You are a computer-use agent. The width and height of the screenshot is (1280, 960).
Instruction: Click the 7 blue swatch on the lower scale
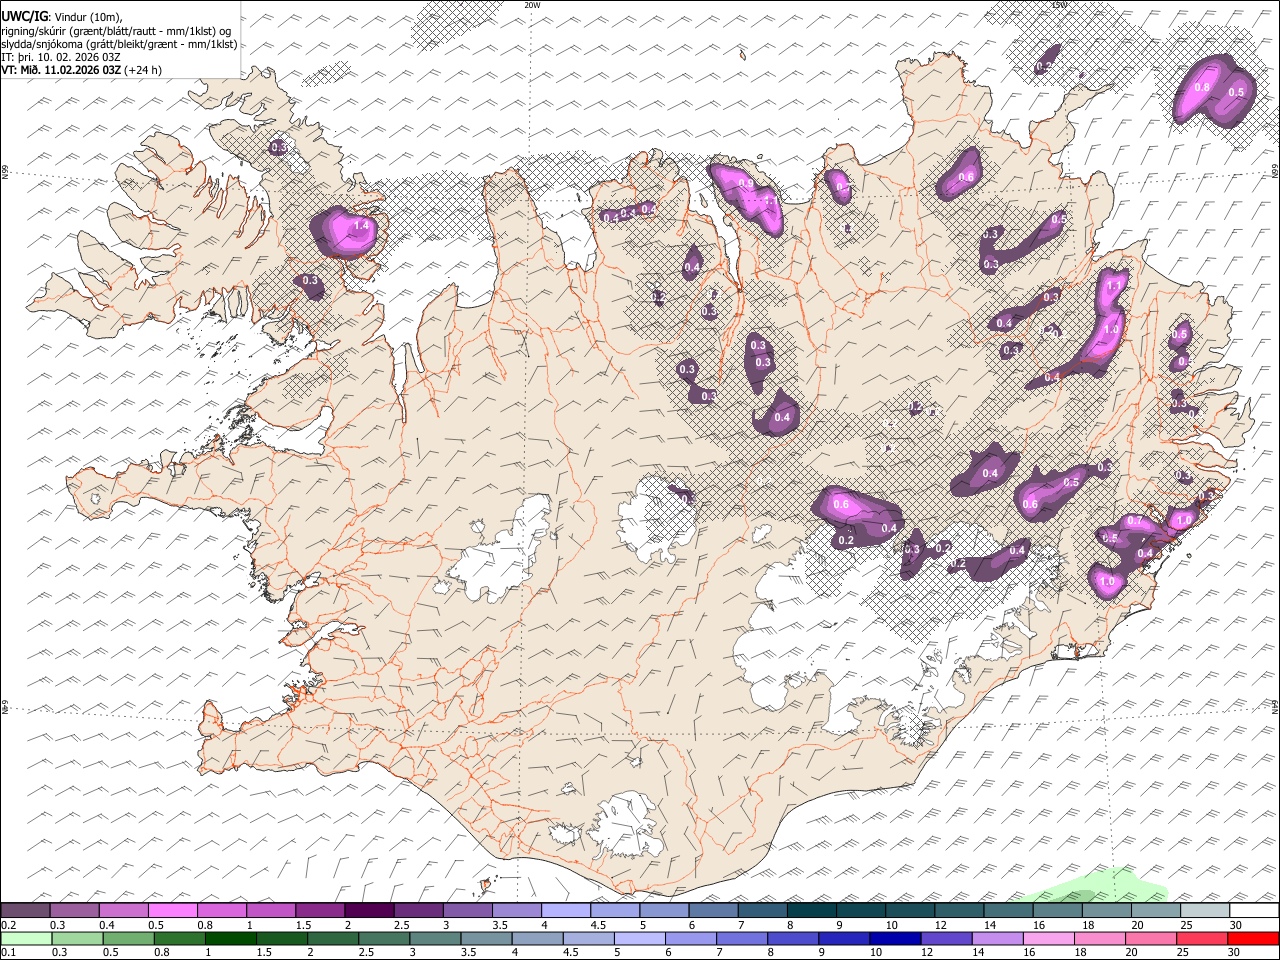(x=742, y=939)
